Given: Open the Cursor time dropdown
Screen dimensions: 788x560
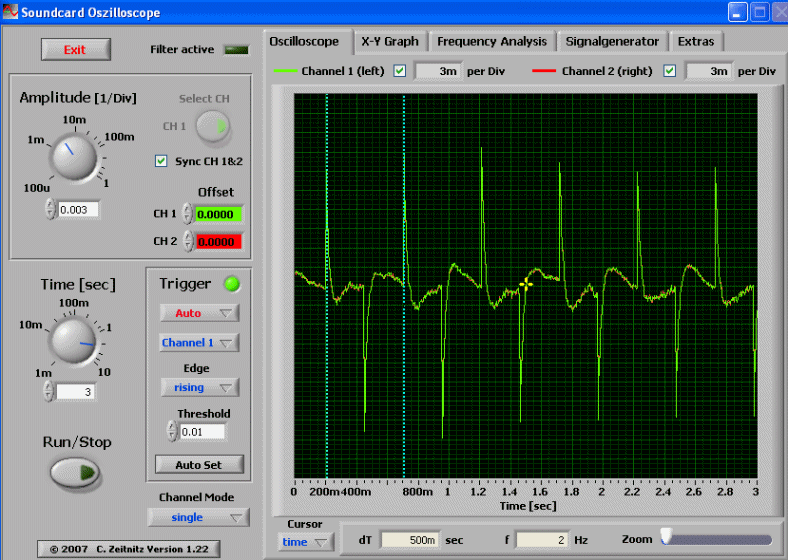Looking at the screenshot, I should (x=305, y=542).
